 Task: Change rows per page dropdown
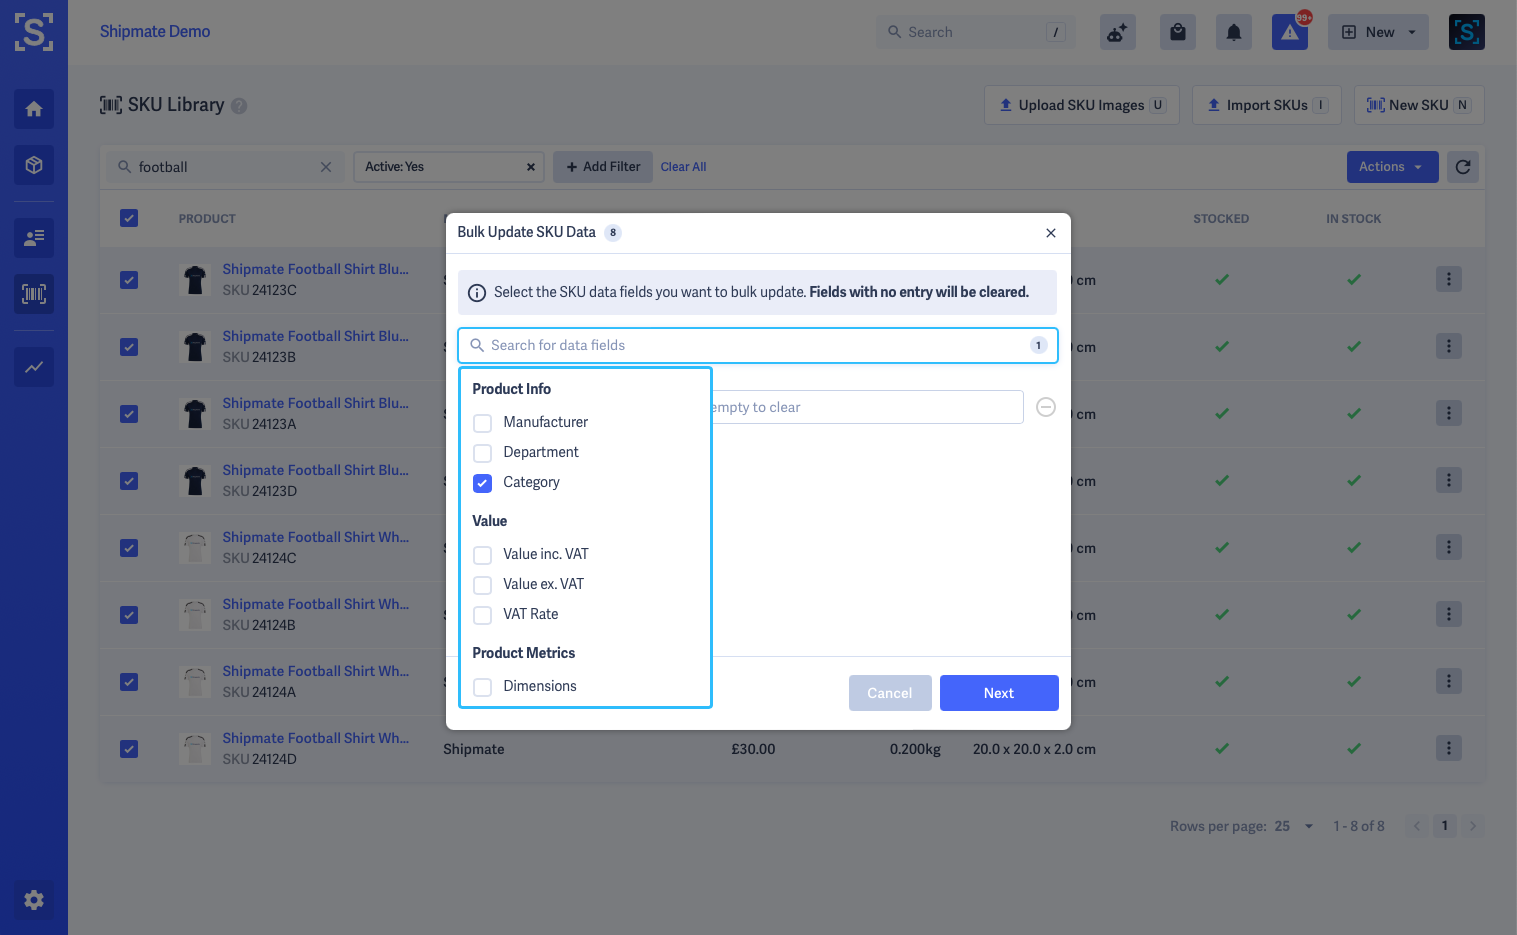click(1294, 826)
